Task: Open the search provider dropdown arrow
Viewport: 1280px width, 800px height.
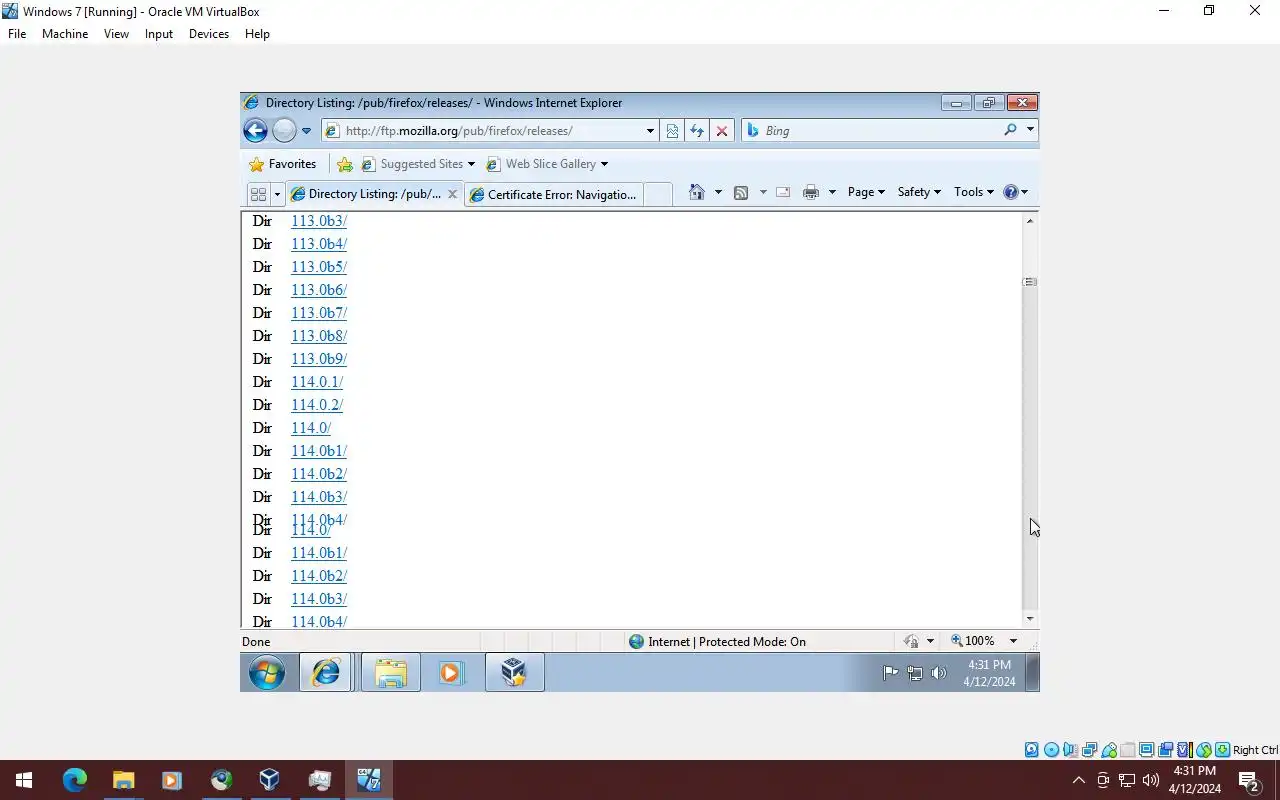Action: coord(1030,130)
